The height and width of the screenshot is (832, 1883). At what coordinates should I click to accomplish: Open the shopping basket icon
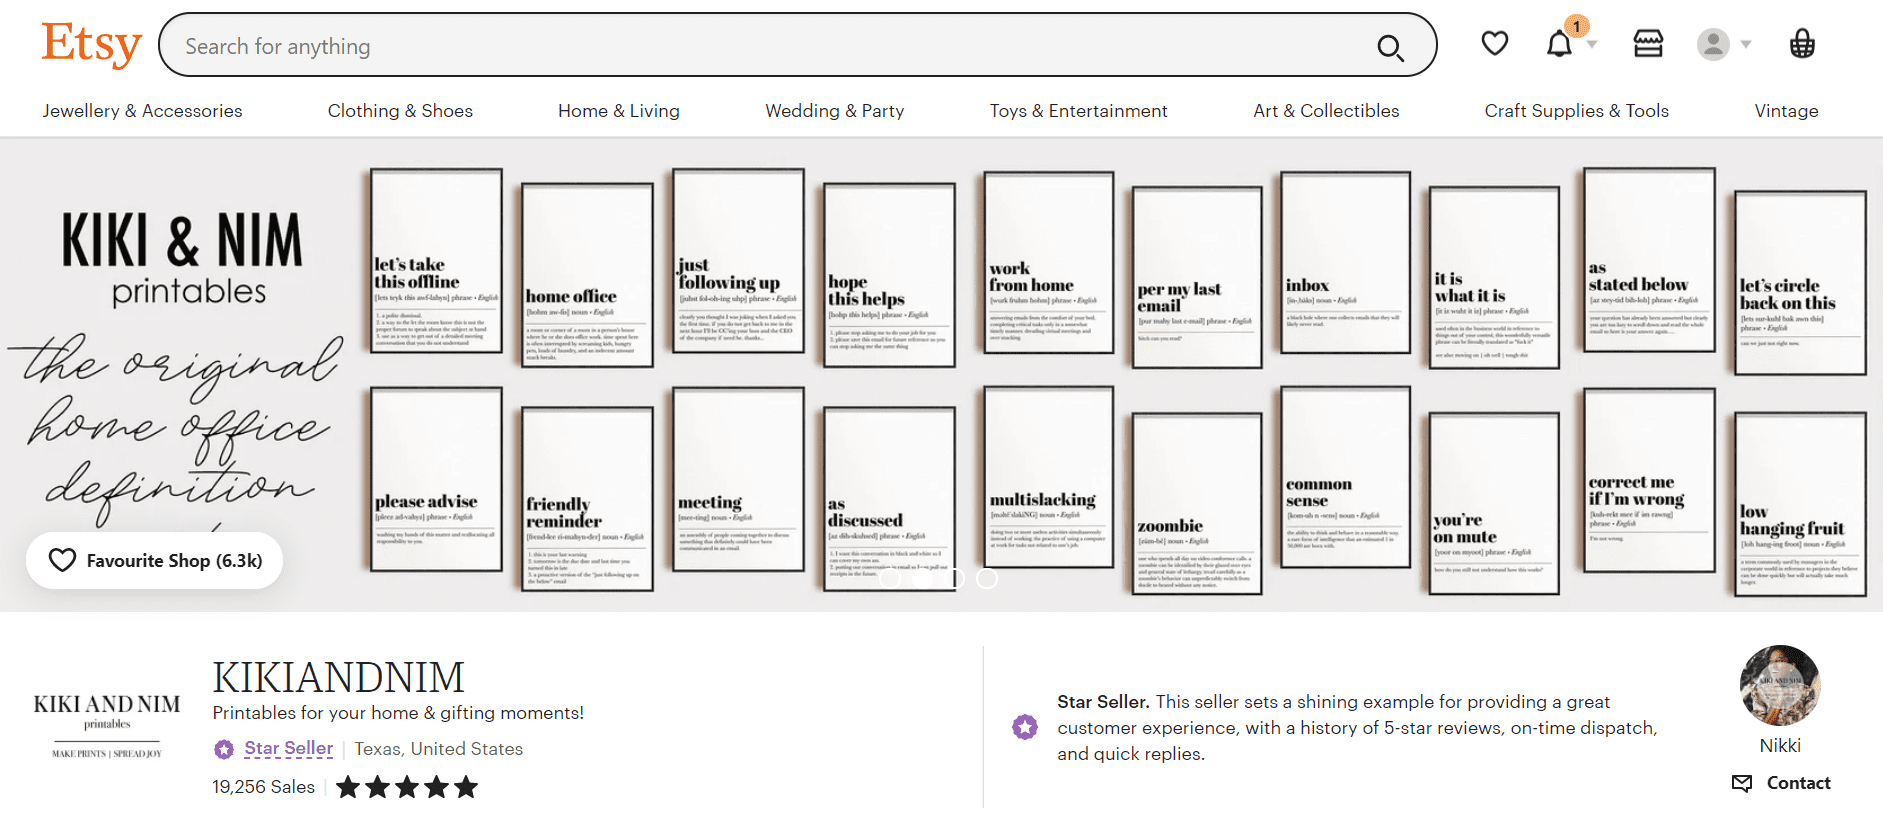point(1802,44)
